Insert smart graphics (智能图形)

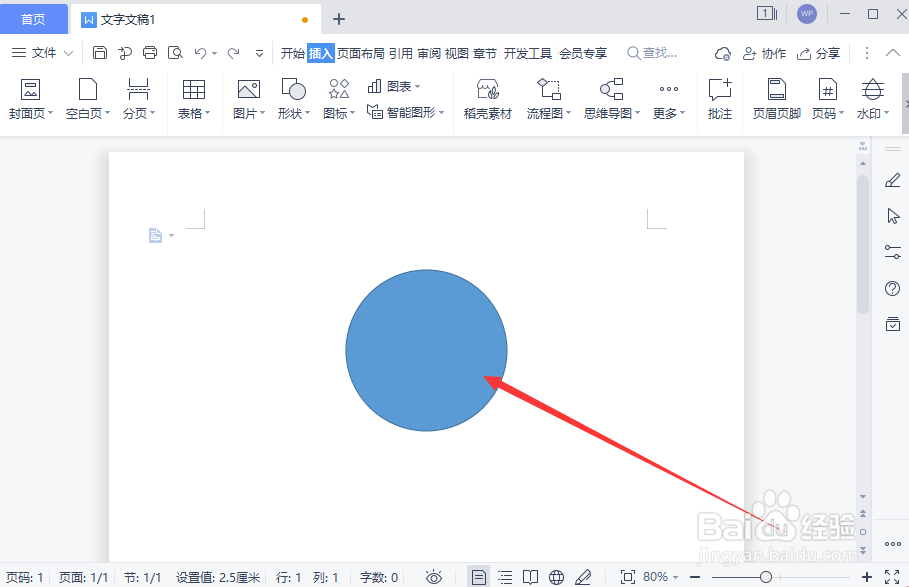click(x=405, y=112)
